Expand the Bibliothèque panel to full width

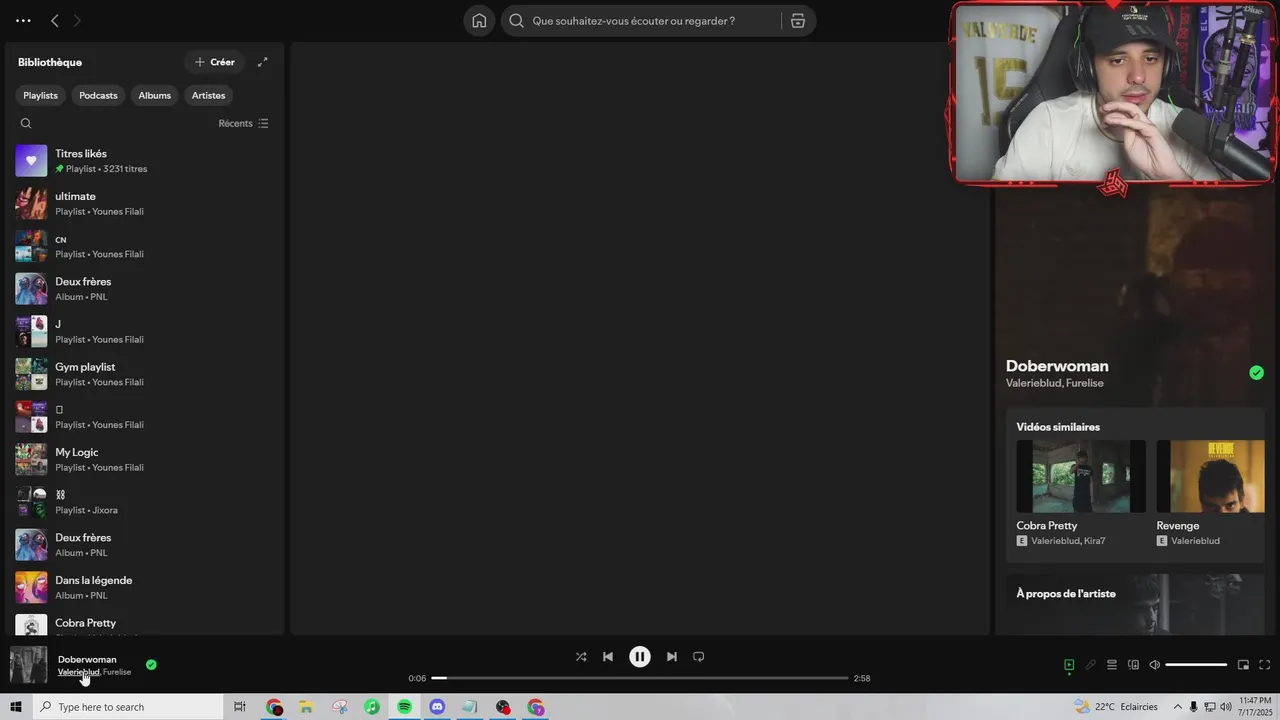pyautogui.click(x=263, y=62)
